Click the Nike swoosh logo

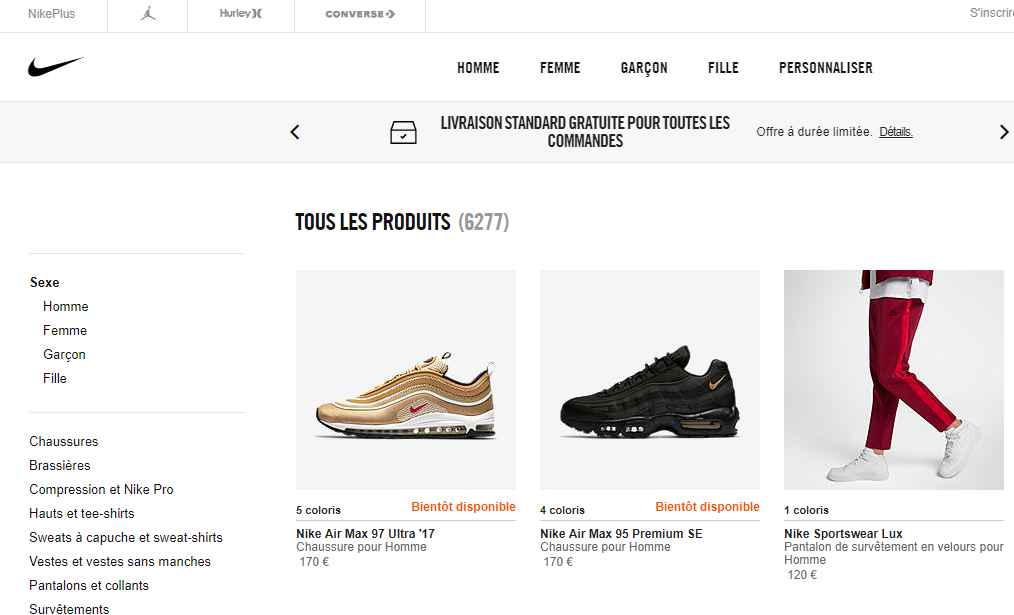coord(55,67)
